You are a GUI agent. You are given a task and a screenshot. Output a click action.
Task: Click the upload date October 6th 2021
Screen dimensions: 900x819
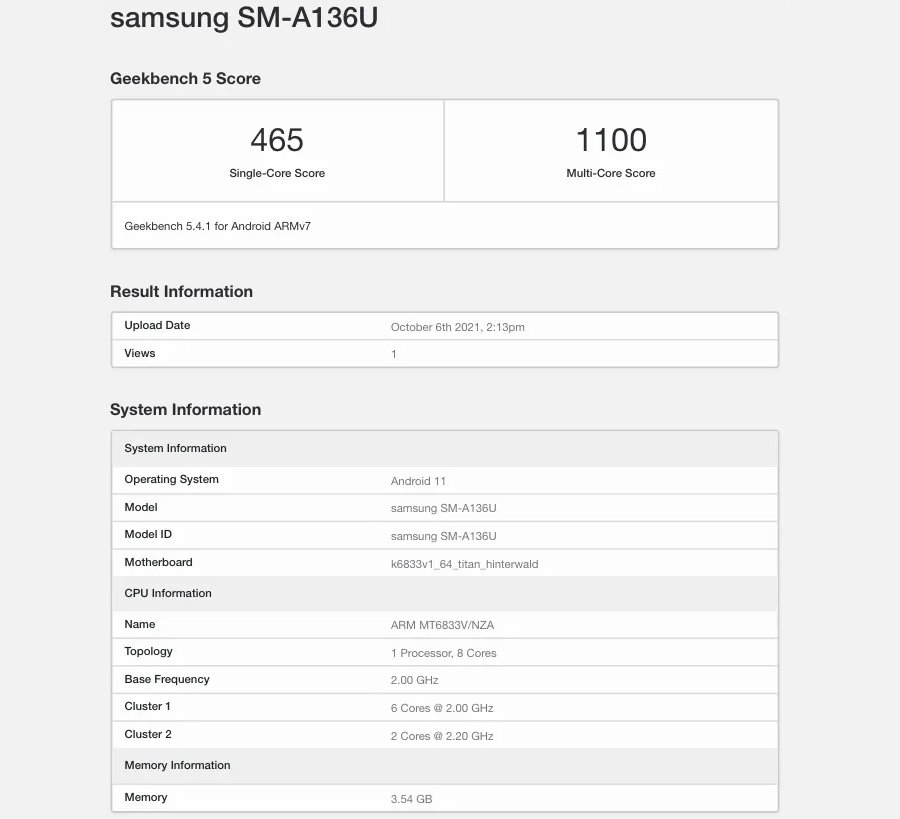pyautogui.click(x=457, y=326)
